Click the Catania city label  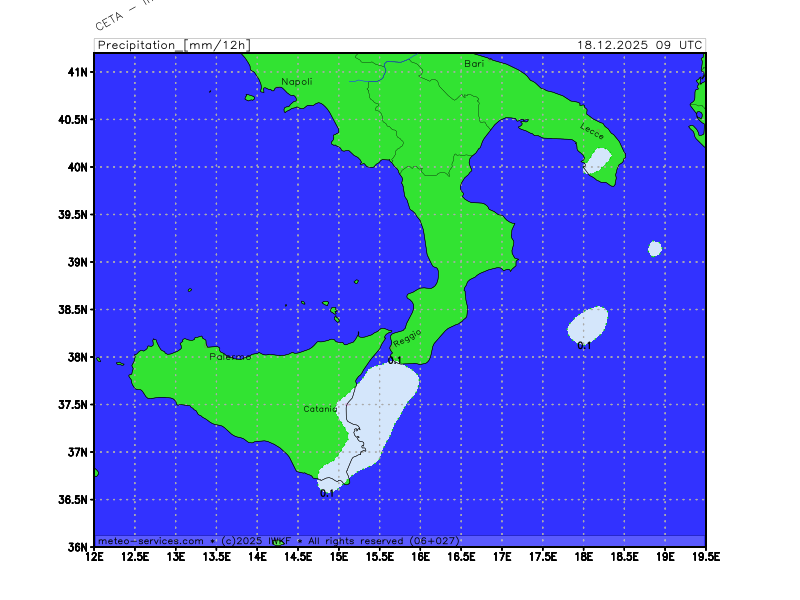321,409
